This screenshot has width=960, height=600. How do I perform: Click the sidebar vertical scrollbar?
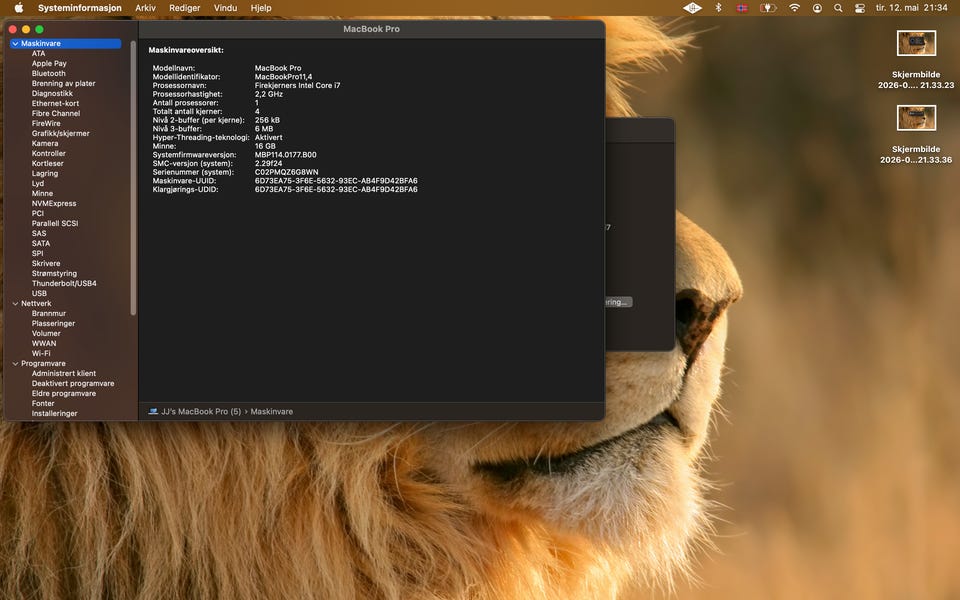[133, 178]
